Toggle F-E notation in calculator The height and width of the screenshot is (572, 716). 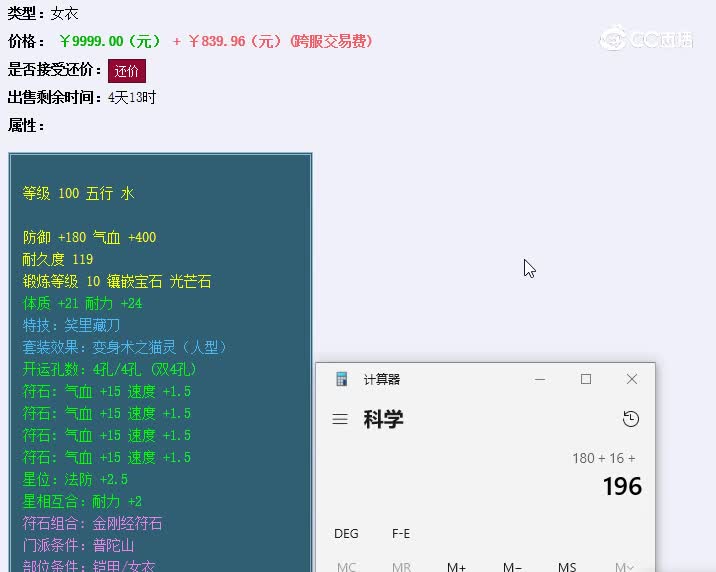tap(401, 534)
